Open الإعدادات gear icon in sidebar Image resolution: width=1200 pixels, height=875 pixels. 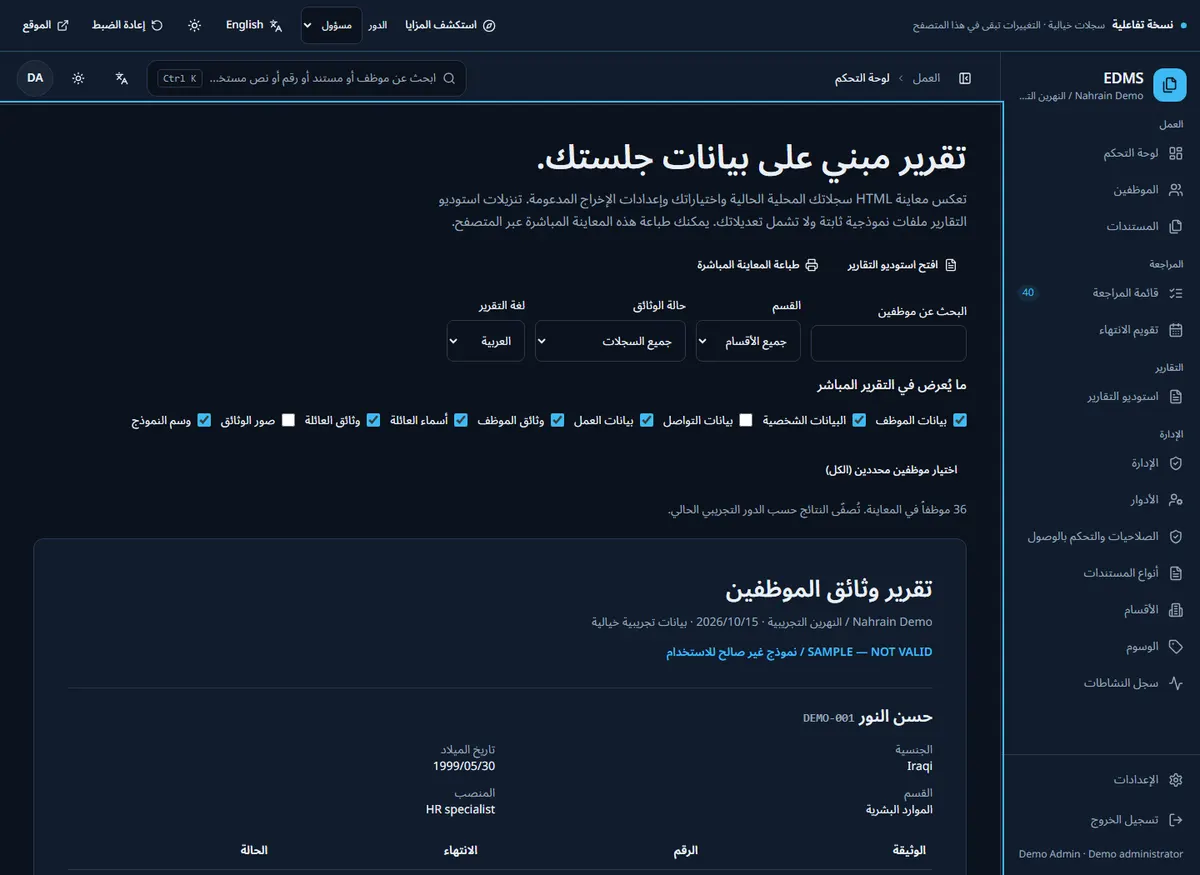pyautogui.click(x=1176, y=780)
